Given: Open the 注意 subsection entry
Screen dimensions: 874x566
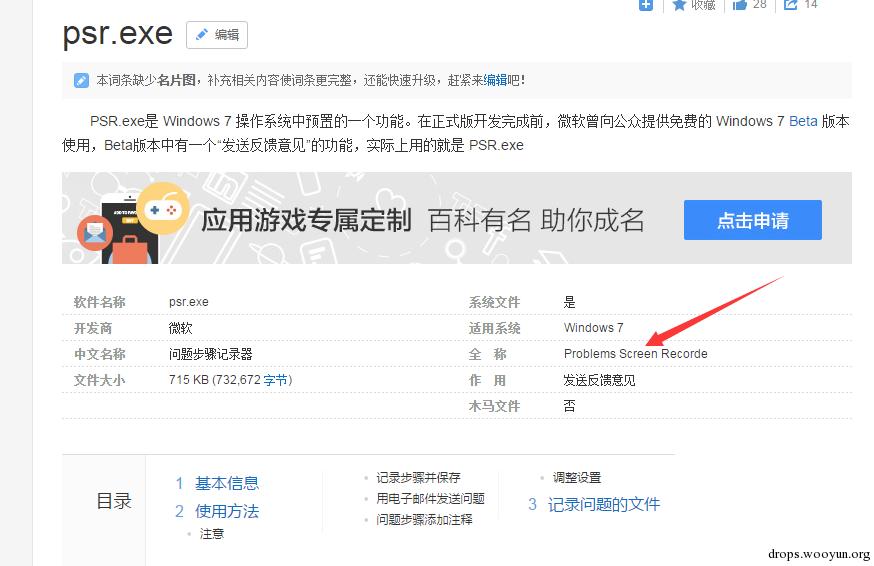Looking at the screenshot, I should click(x=212, y=534).
